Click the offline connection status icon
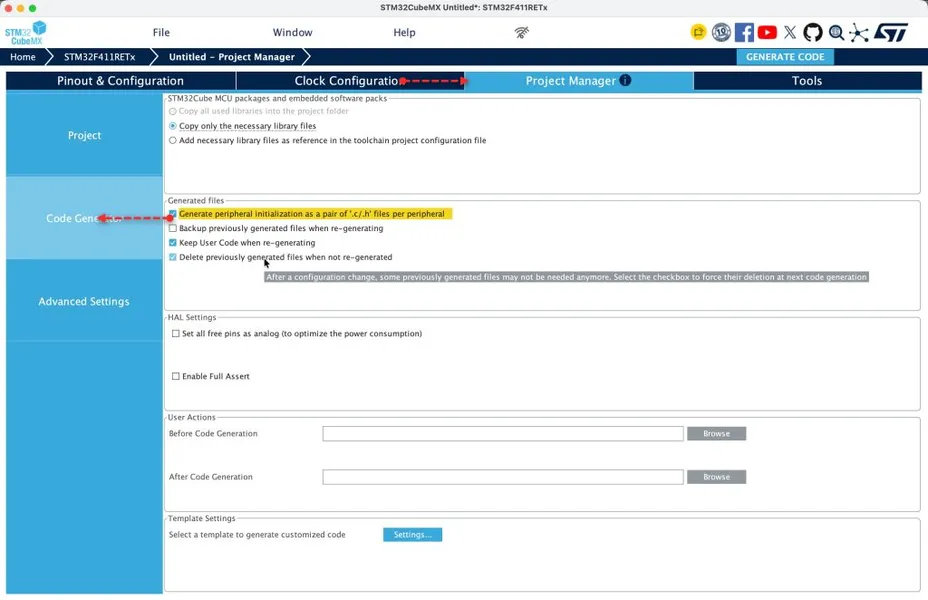 click(x=521, y=33)
